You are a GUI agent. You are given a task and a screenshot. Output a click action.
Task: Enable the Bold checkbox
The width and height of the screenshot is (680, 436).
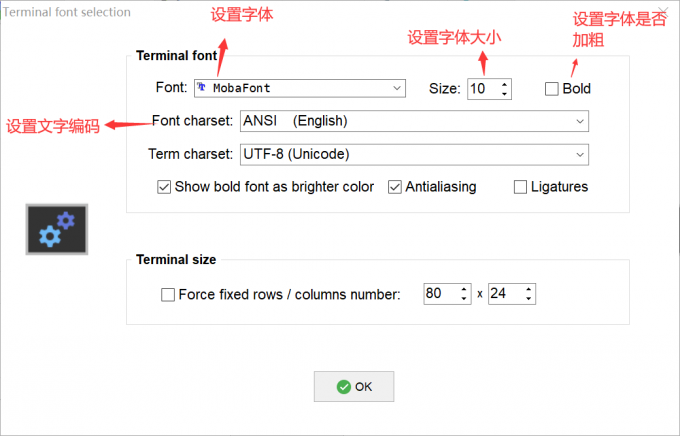[x=551, y=89]
